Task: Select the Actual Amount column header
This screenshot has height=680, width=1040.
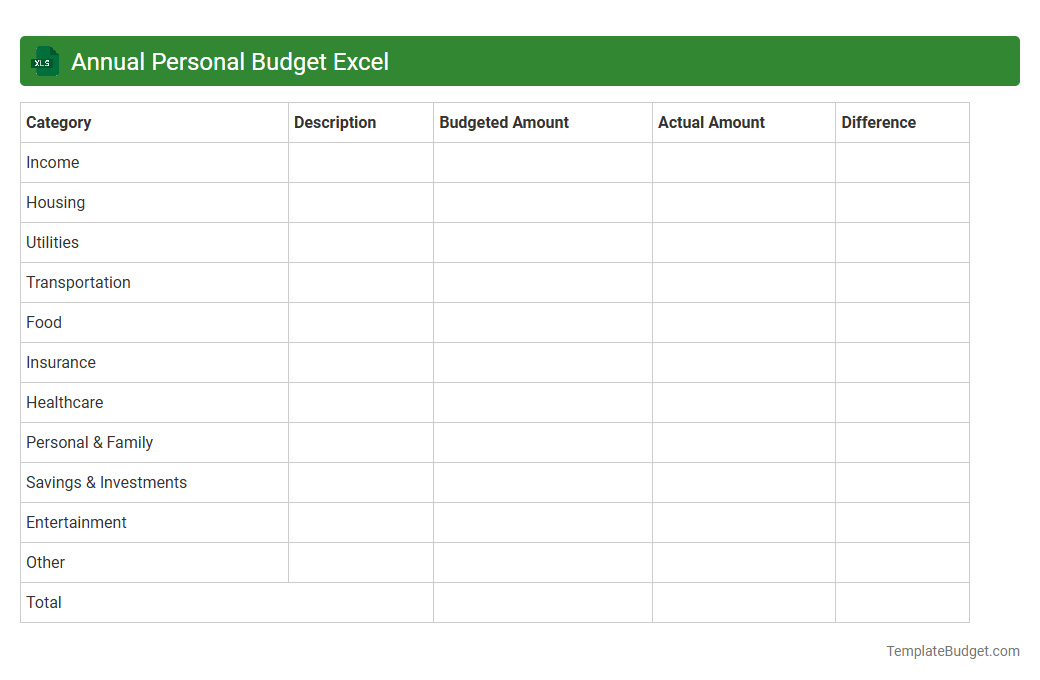Action: point(711,122)
